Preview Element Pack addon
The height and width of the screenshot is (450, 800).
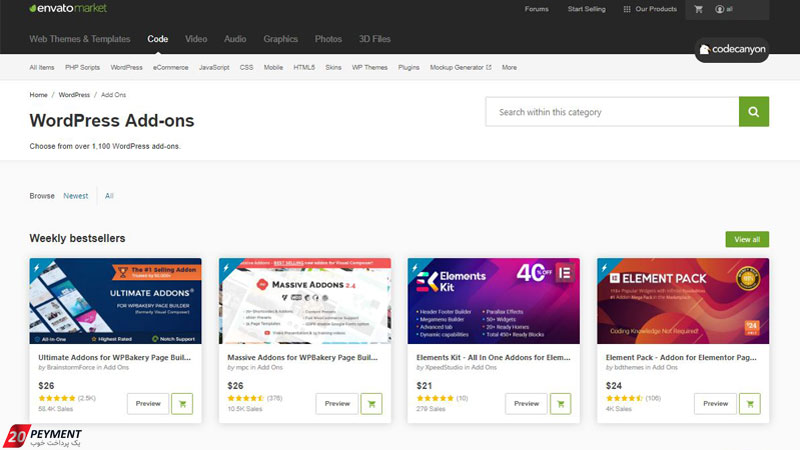715,404
